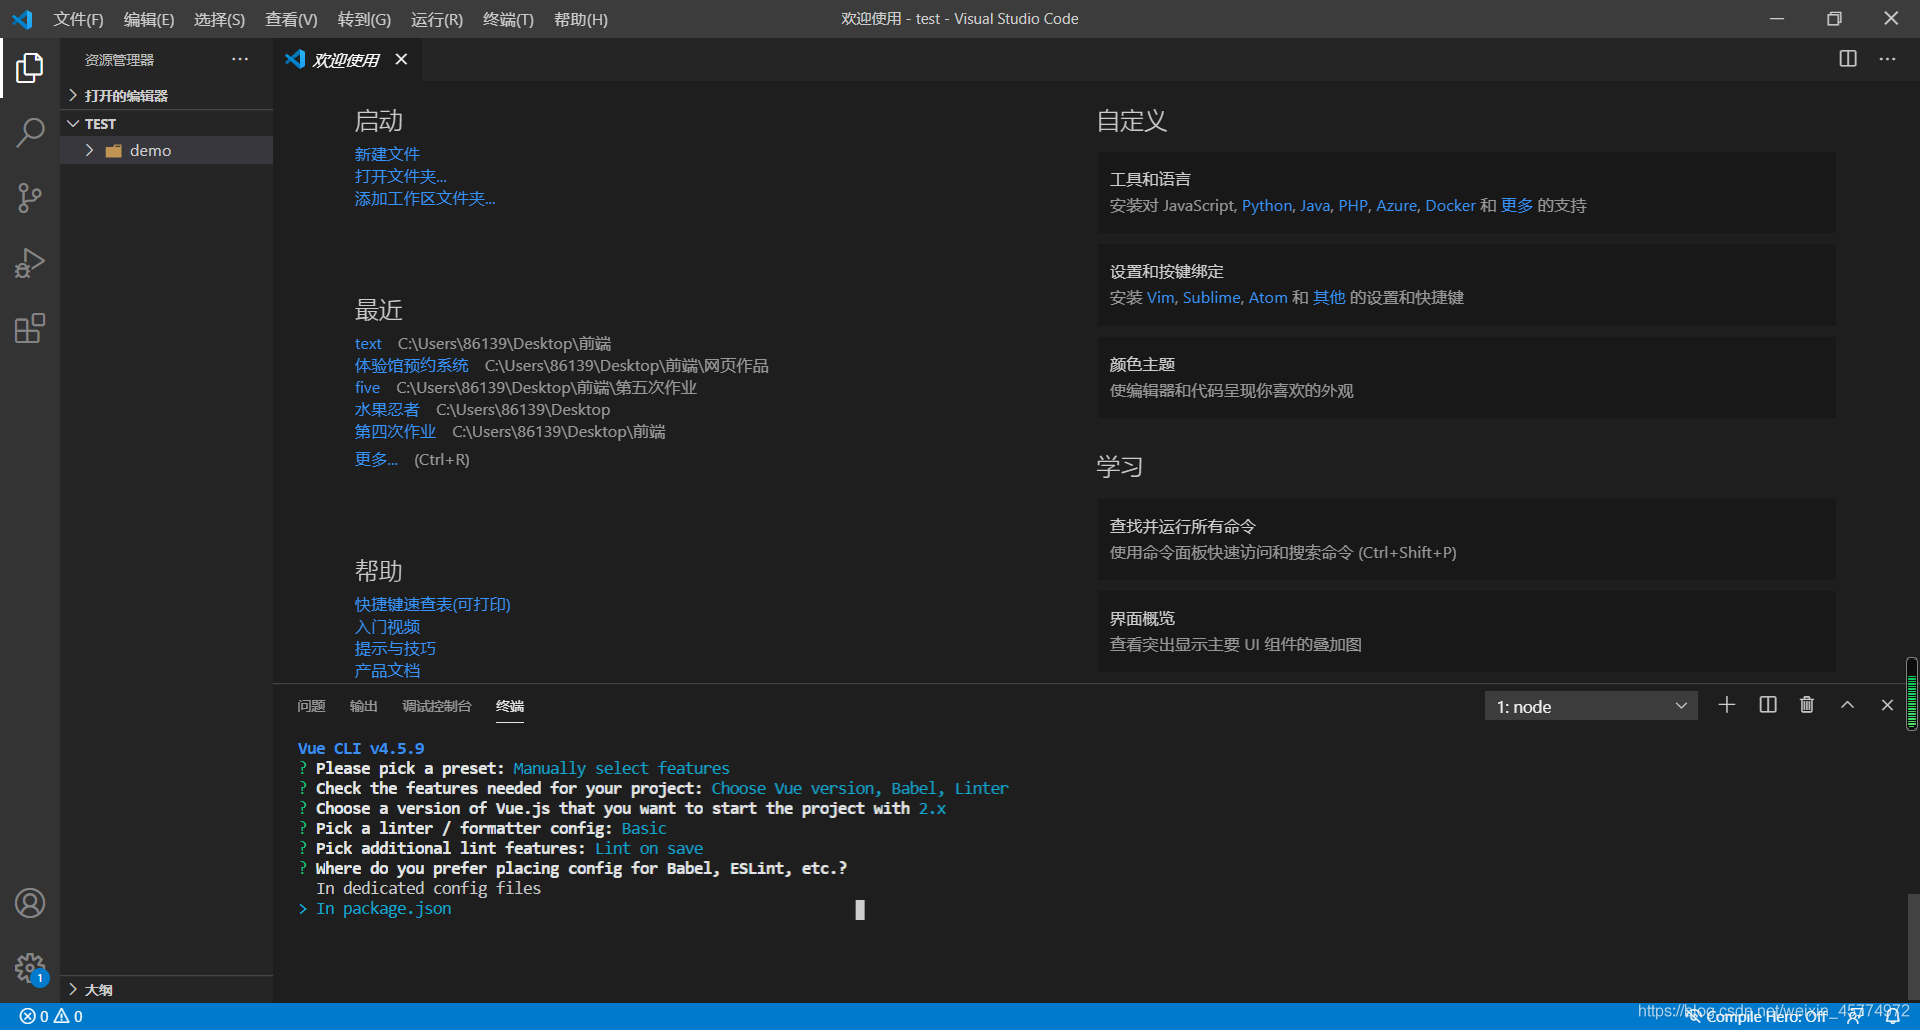Switch to the 问题 panel tab
Image resolution: width=1920 pixels, height=1030 pixels.
311,706
